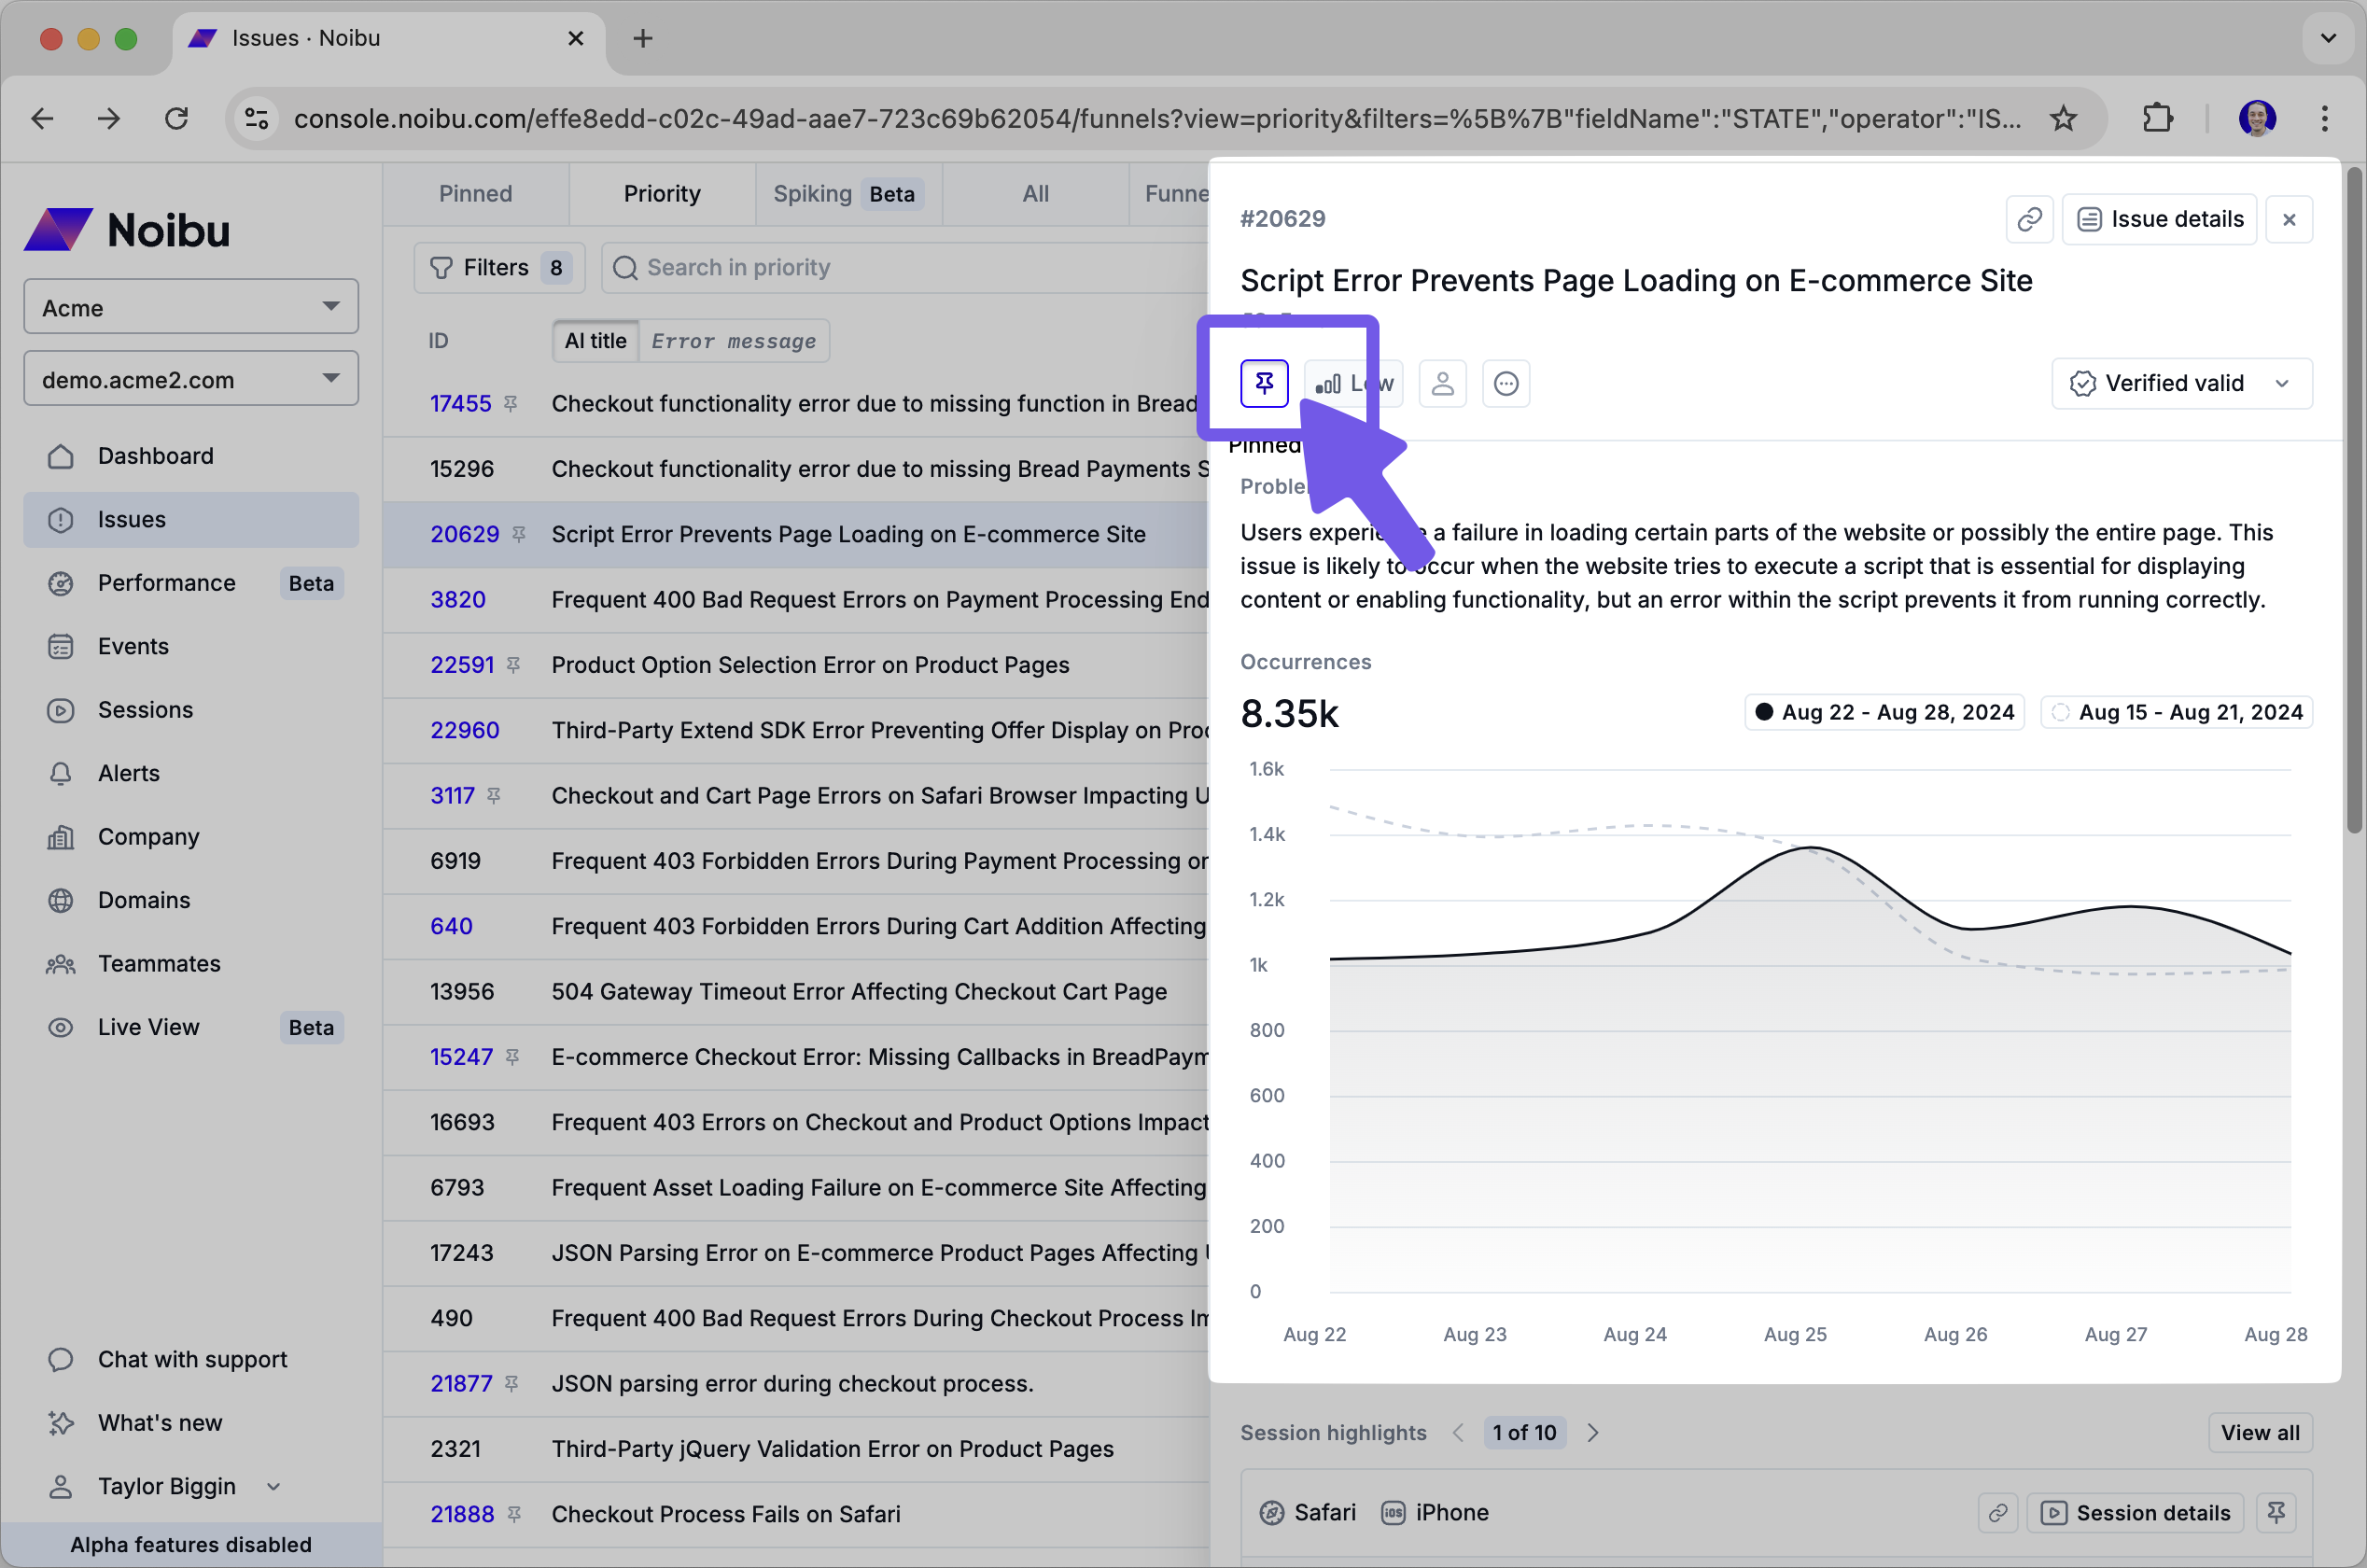Open Alerts from the sidebar bell
The width and height of the screenshot is (2367, 1568).
click(x=128, y=773)
